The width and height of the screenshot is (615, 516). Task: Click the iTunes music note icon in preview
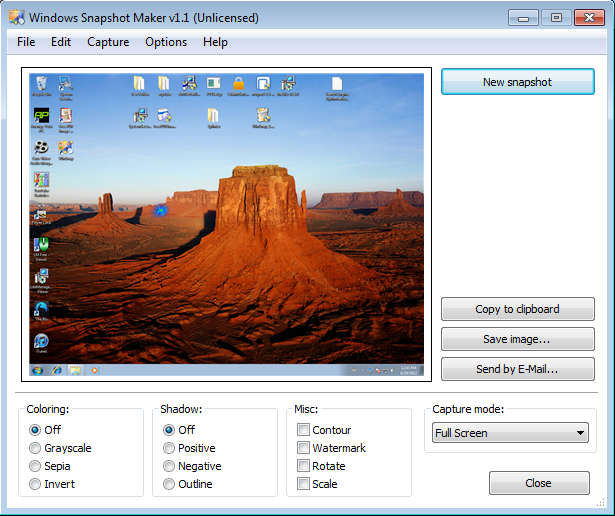pyautogui.click(x=41, y=341)
